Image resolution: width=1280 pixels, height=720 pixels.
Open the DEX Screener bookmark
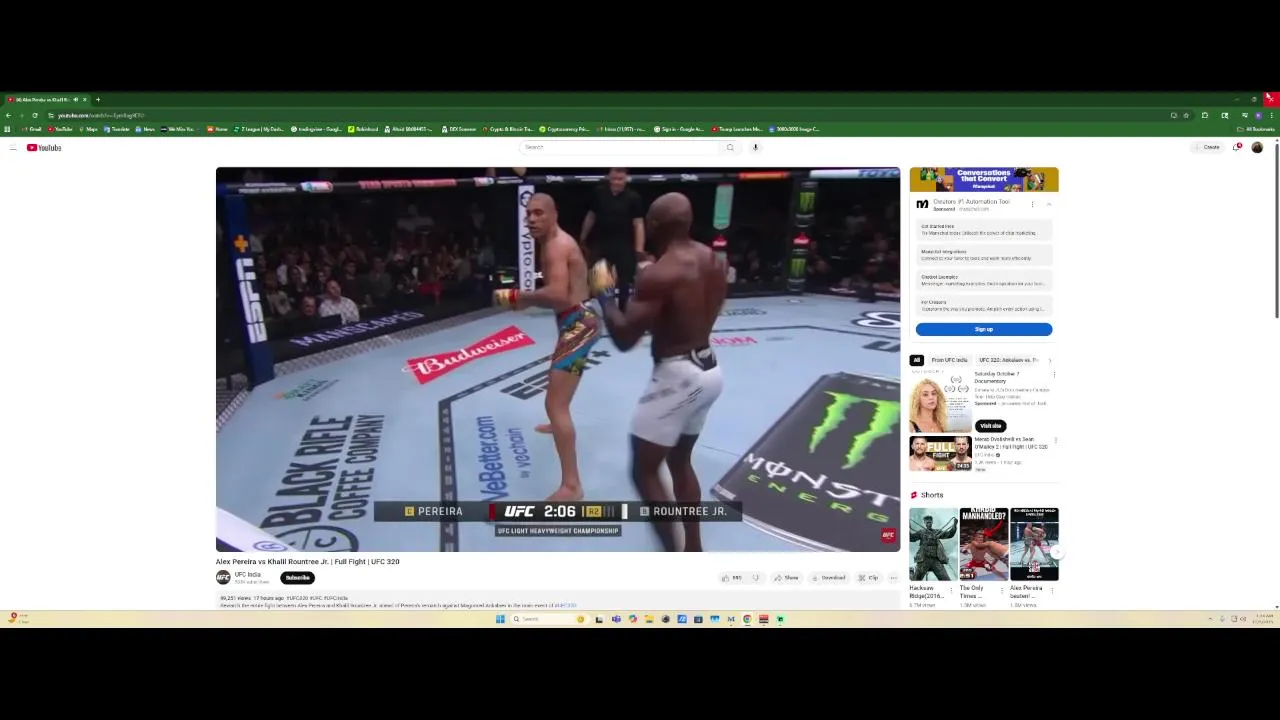pos(459,129)
